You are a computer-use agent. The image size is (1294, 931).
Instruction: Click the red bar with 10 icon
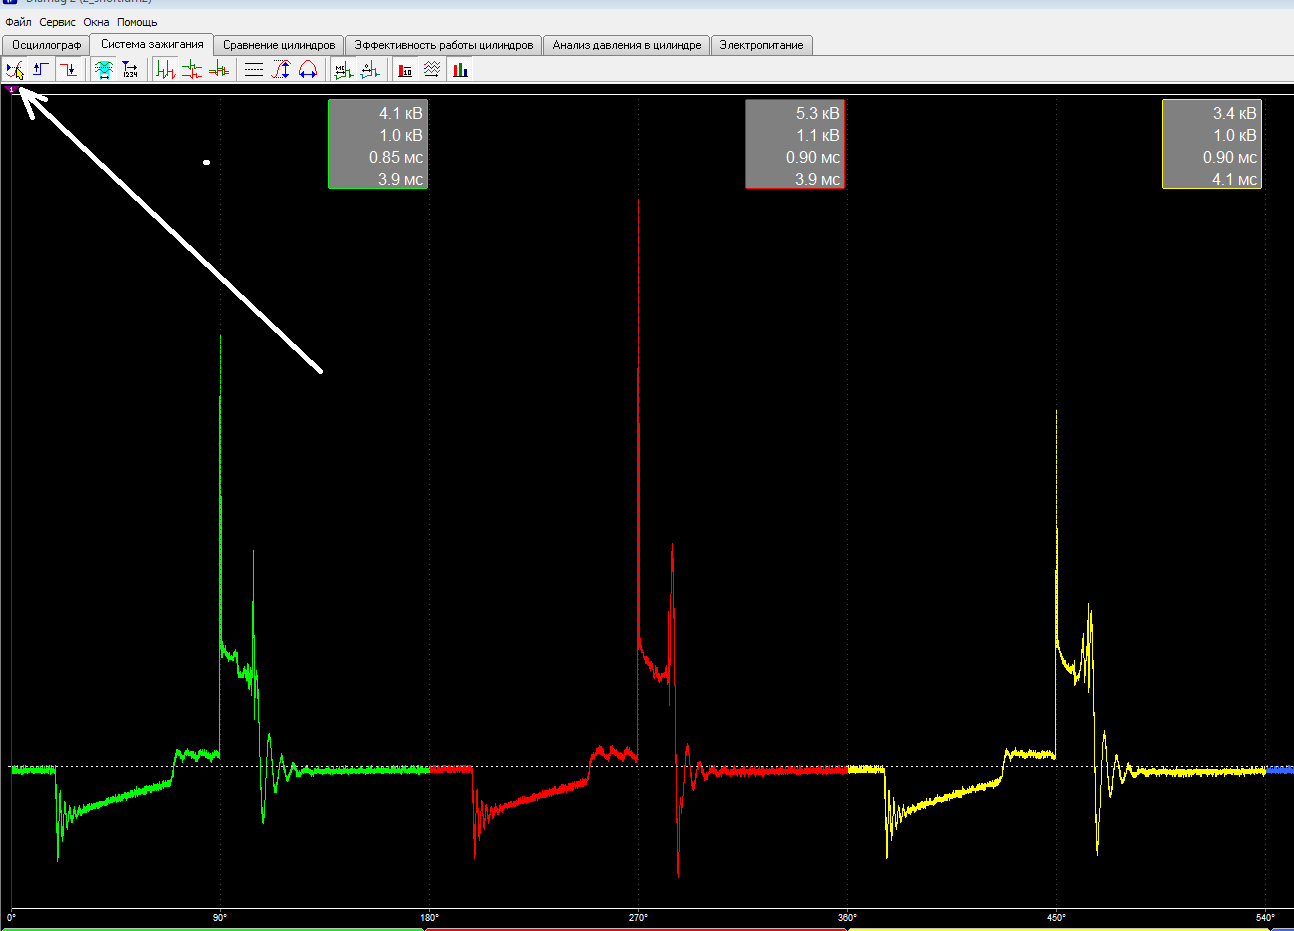click(x=405, y=70)
